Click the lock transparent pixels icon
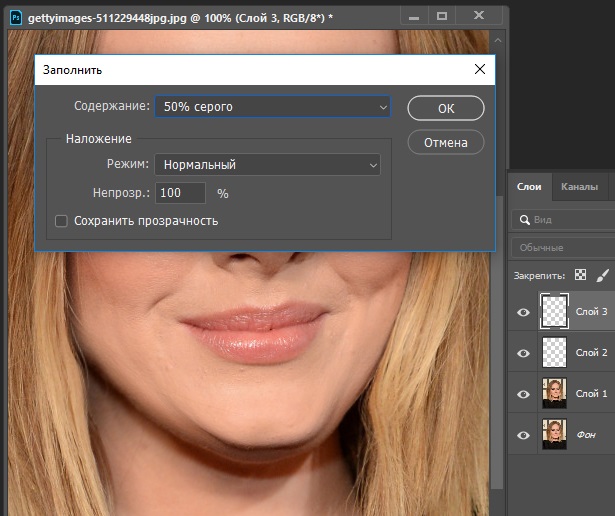The height and width of the screenshot is (516, 615). (580, 275)
